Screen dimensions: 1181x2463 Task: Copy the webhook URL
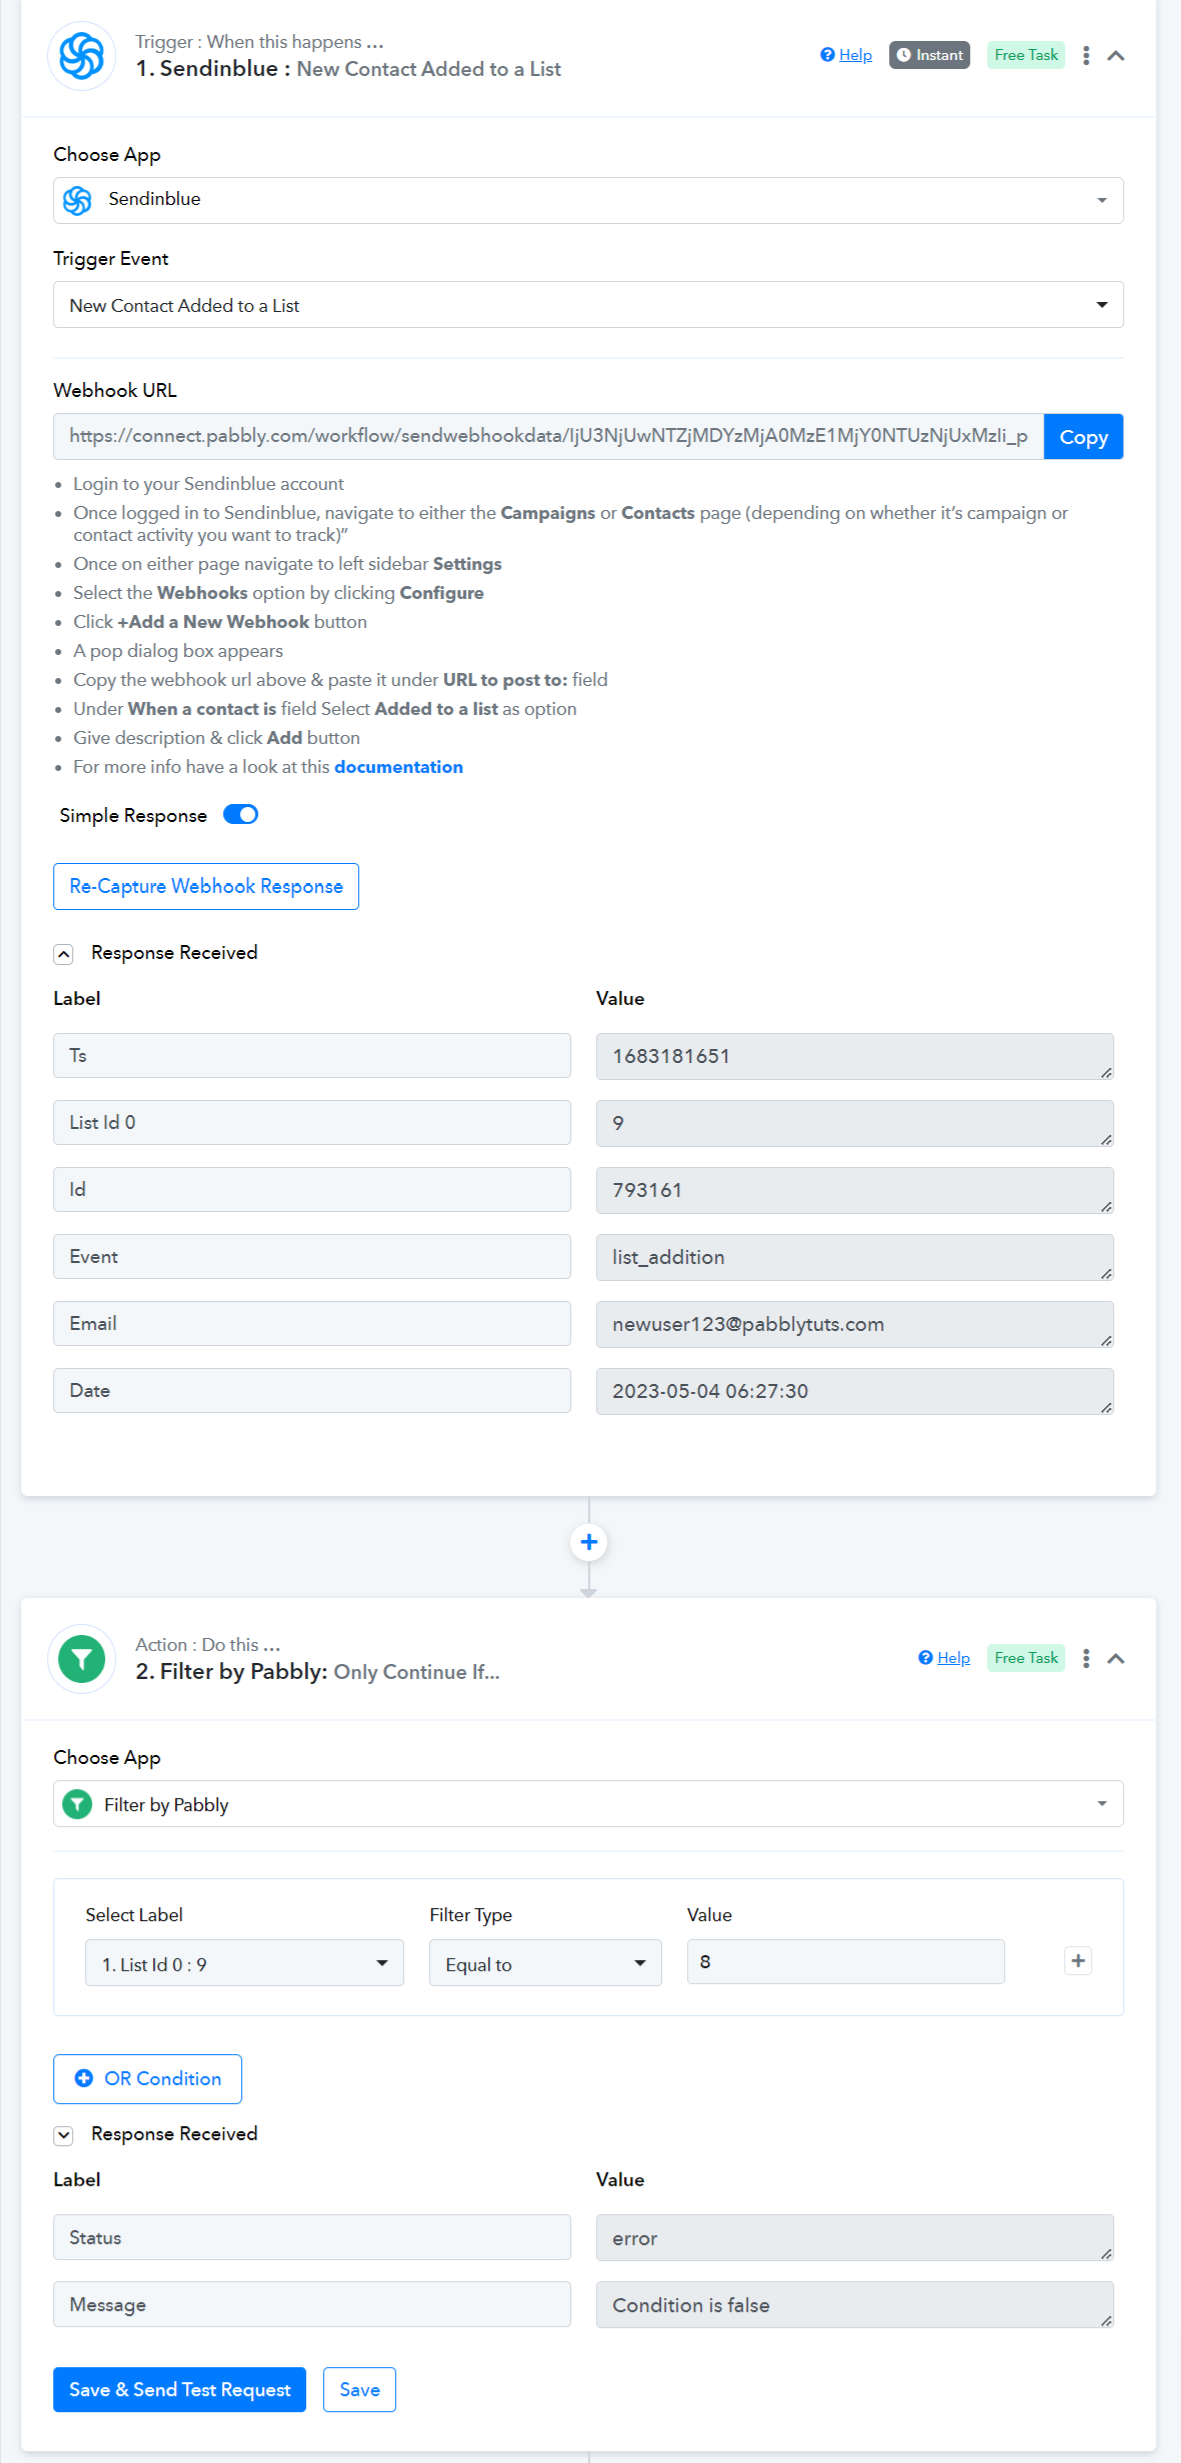pos(1083,437)
